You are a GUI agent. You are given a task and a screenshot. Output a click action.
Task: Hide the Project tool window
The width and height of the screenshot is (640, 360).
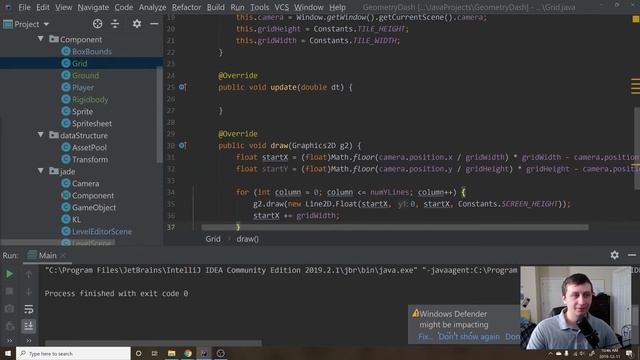coord(154,24)
